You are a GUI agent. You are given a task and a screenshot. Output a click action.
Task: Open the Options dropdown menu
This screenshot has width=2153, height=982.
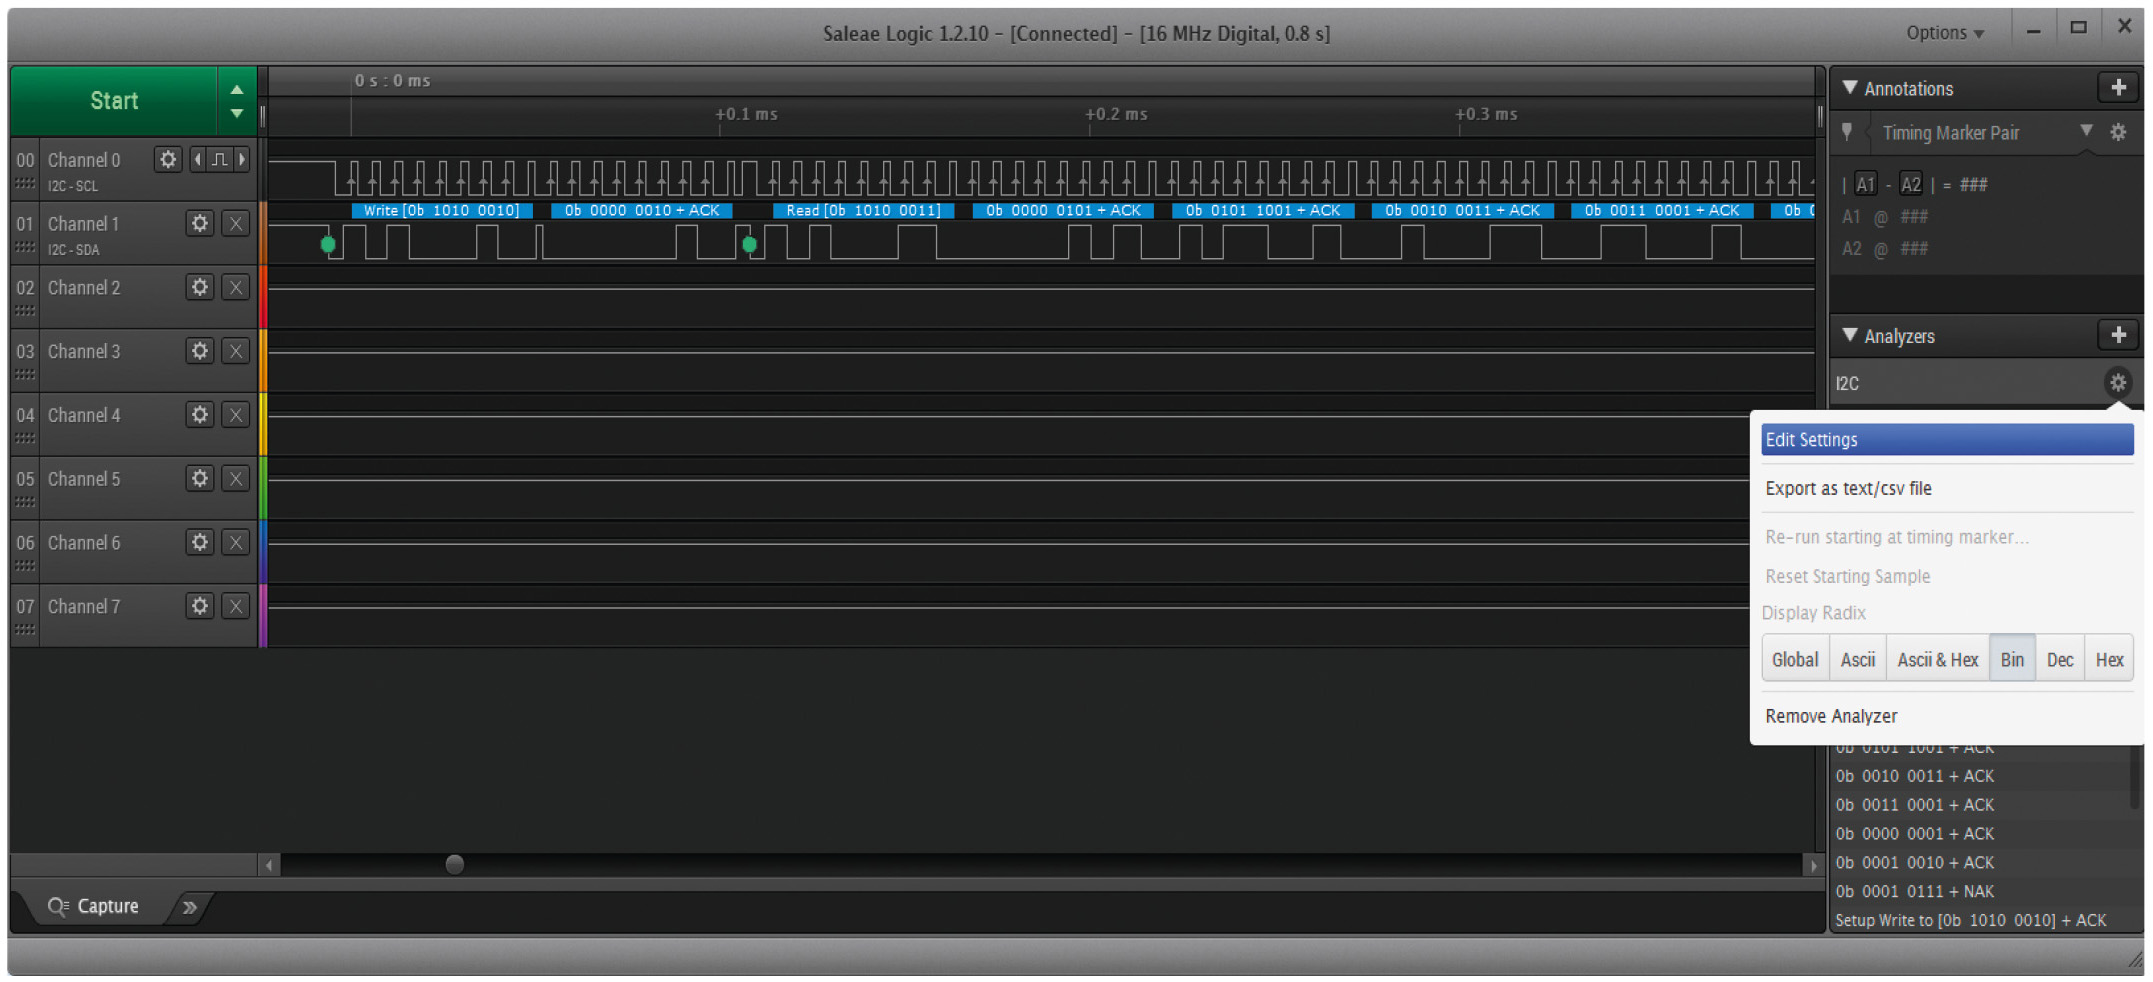pyautogui.click(x=1944, y=33)
